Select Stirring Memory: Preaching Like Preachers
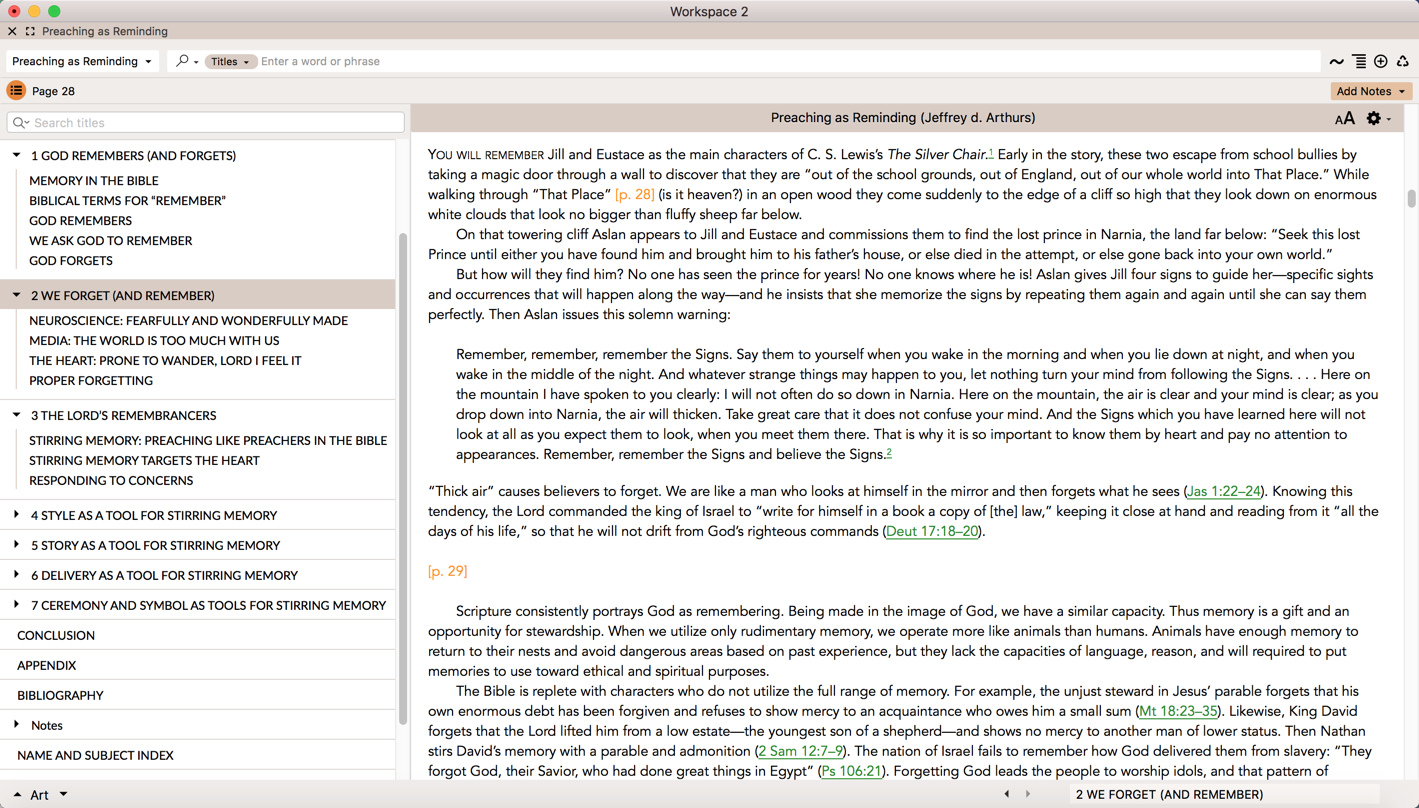Image resolution: width=1419 pixels, height=808 pixels. pos(208,441)
